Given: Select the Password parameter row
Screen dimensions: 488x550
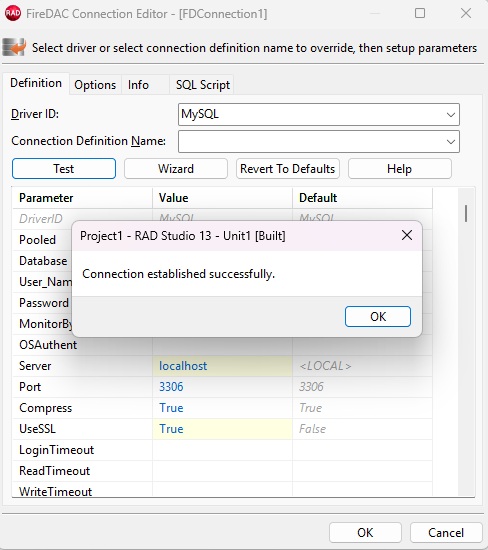Looking at the screenshot, I should click(x=42, y=303).
